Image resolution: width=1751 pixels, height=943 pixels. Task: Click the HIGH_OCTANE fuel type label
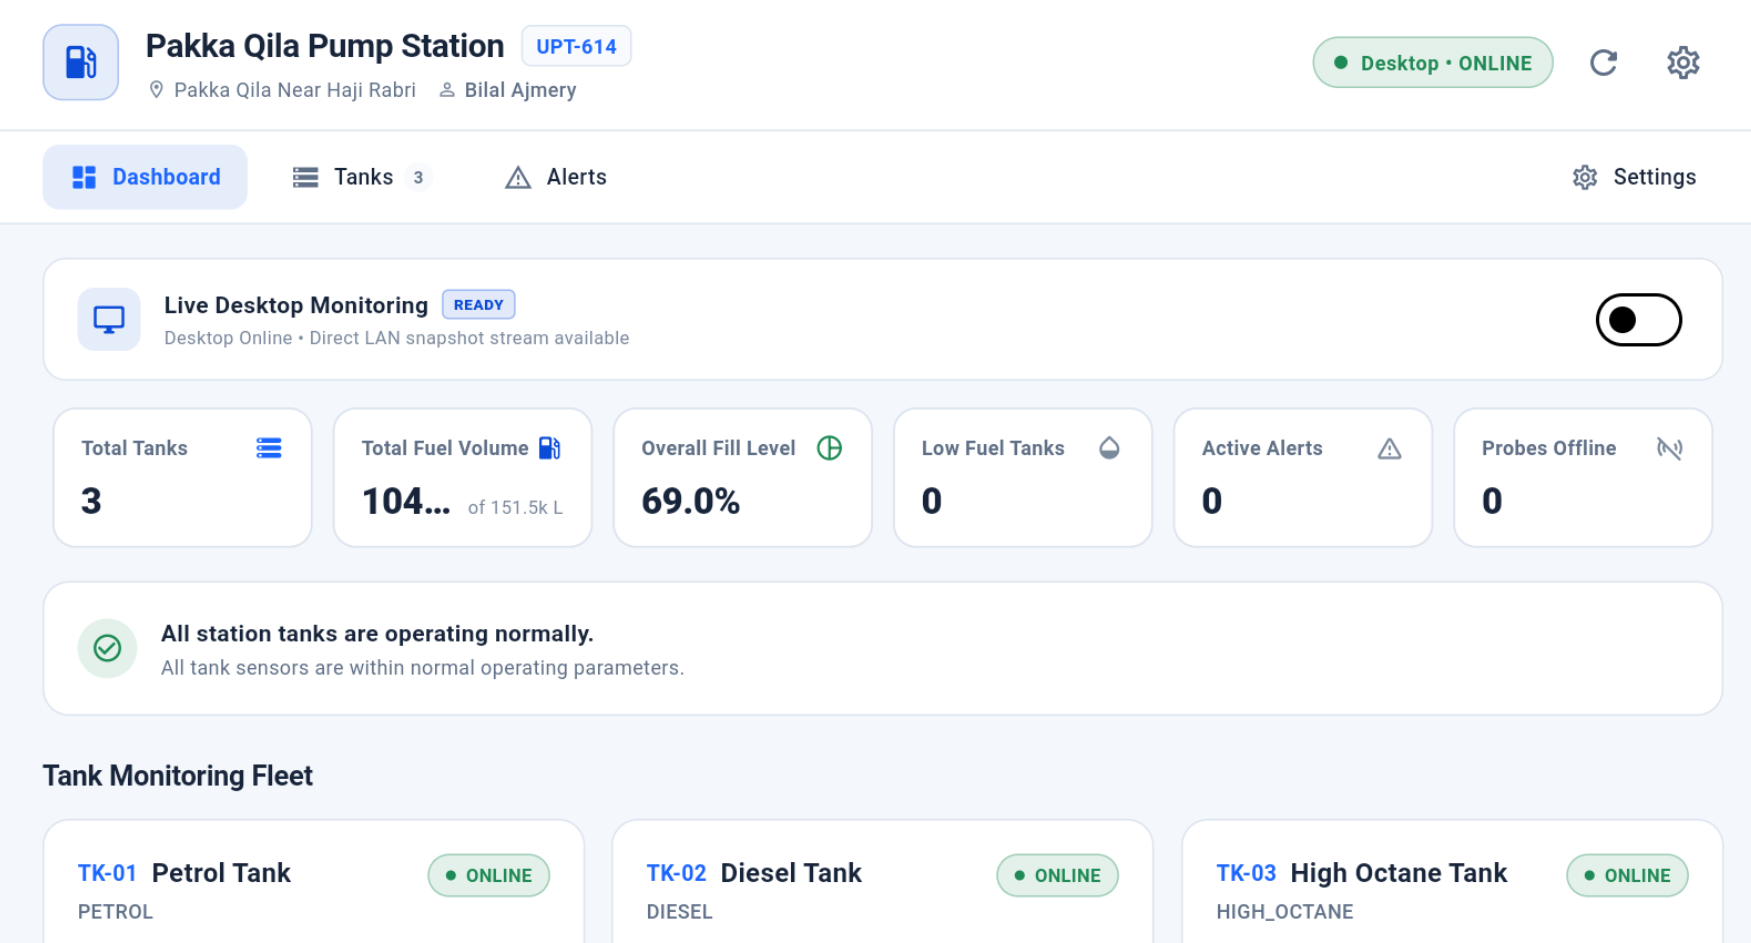(x=1285, y=912)
